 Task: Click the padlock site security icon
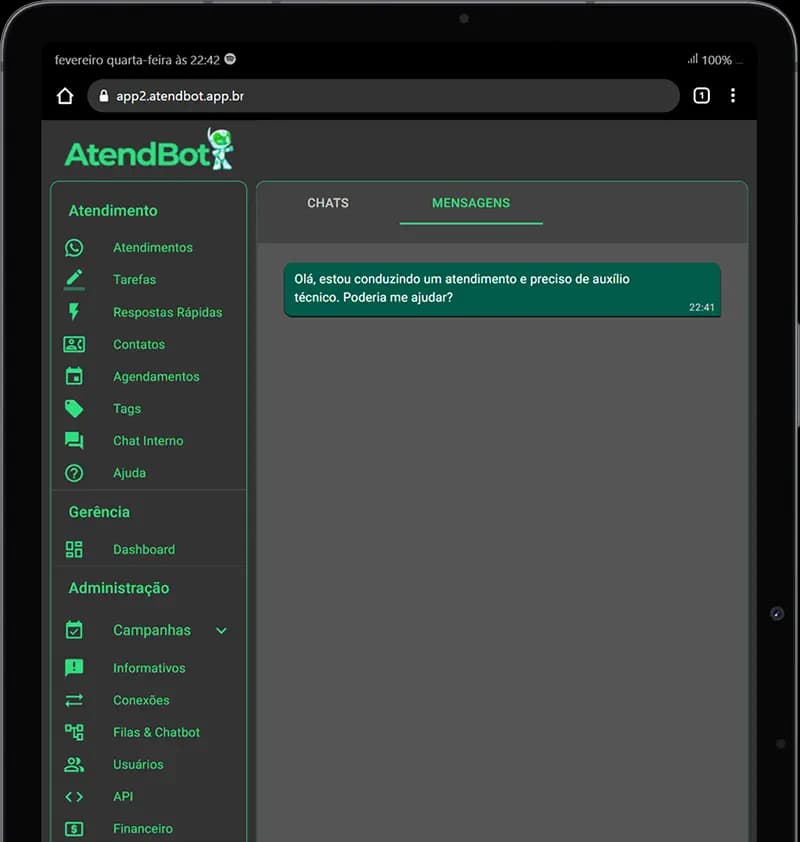104,96
